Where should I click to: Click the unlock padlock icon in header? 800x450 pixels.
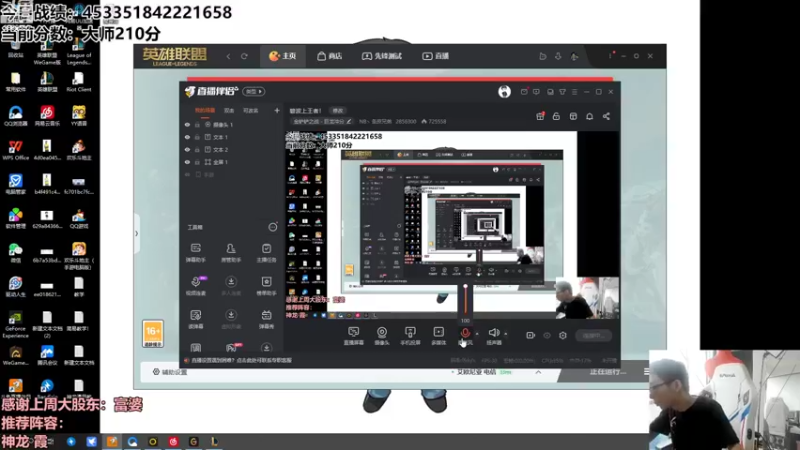tap(556, 116)
